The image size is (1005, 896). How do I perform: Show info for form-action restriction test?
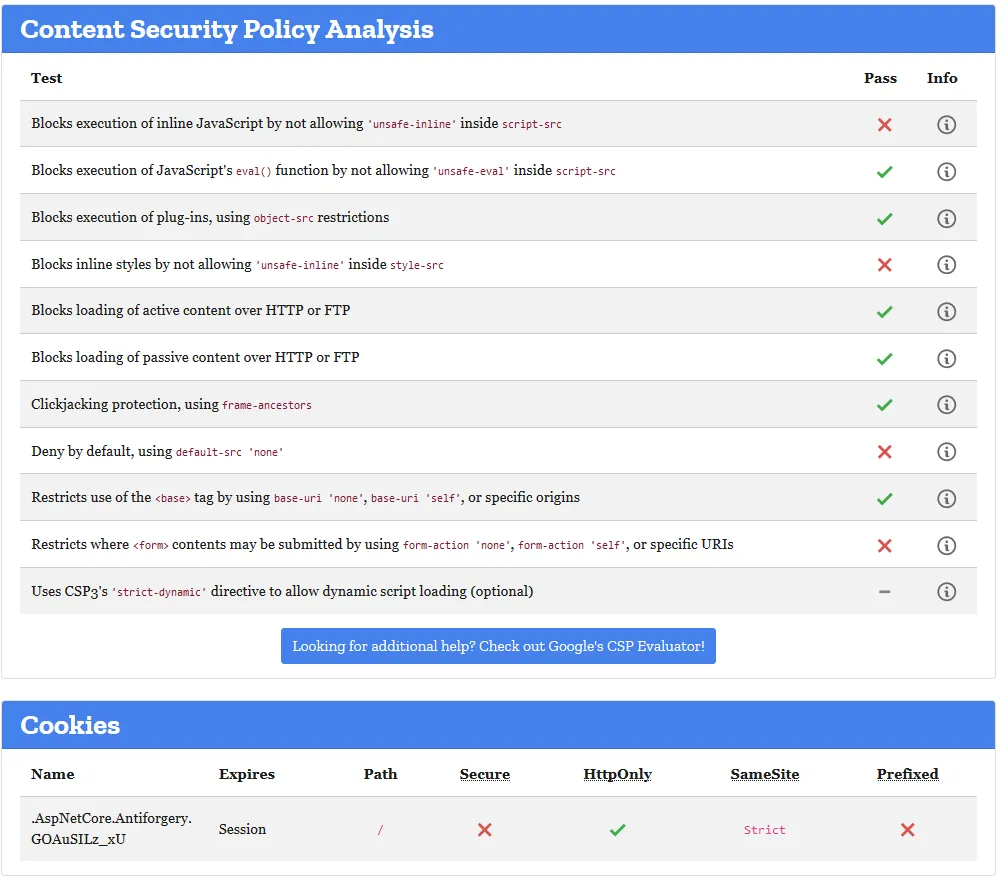pyautogui.click(x=946, y=545)
